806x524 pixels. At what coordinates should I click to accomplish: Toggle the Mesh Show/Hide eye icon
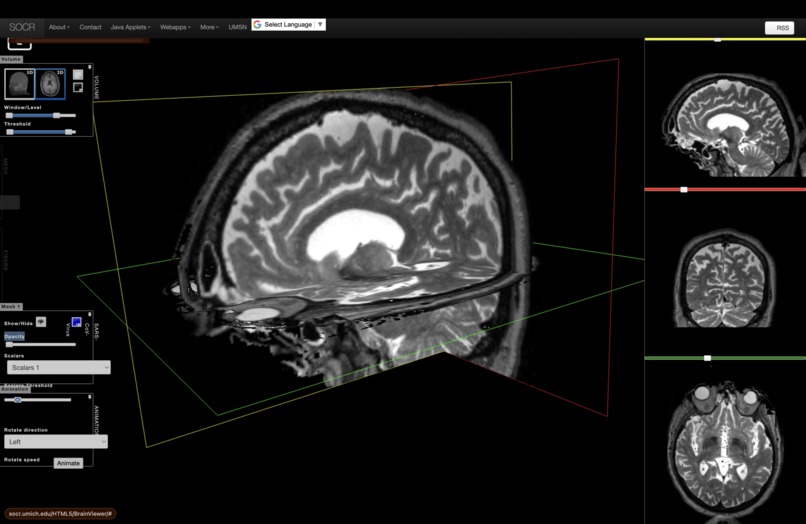pos(41,322)
